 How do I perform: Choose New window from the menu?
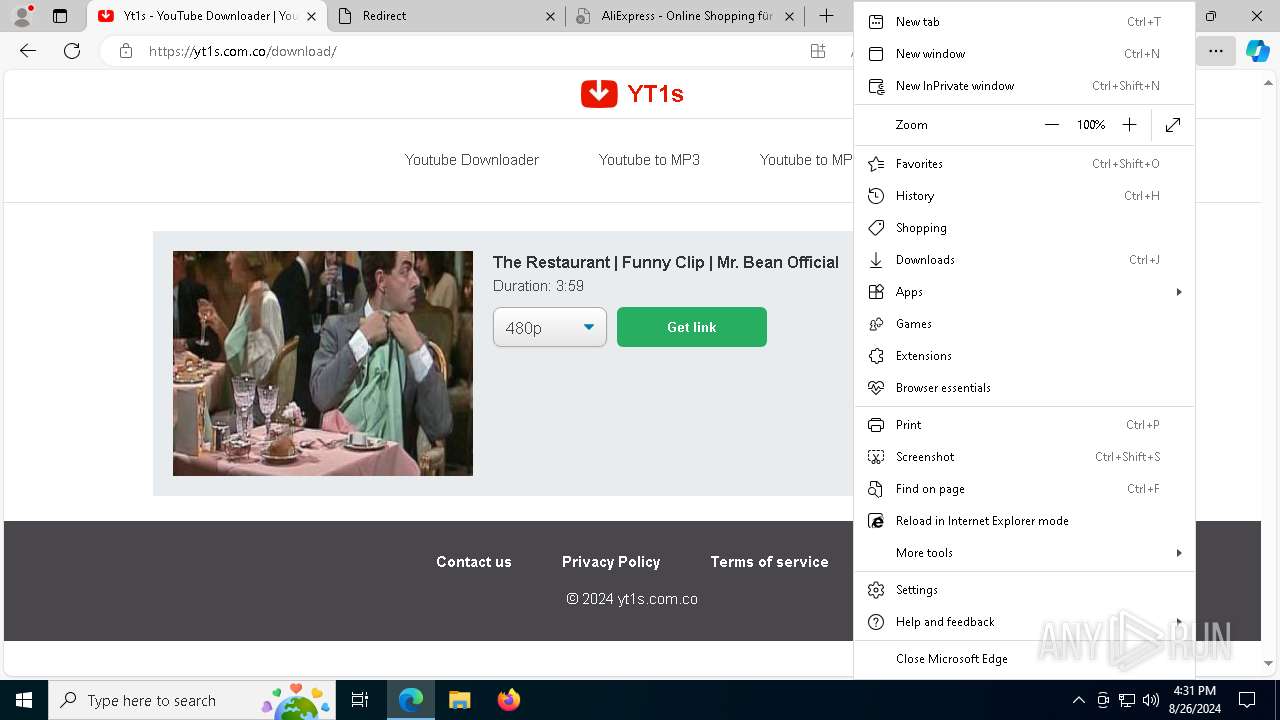coord(1024,54)
